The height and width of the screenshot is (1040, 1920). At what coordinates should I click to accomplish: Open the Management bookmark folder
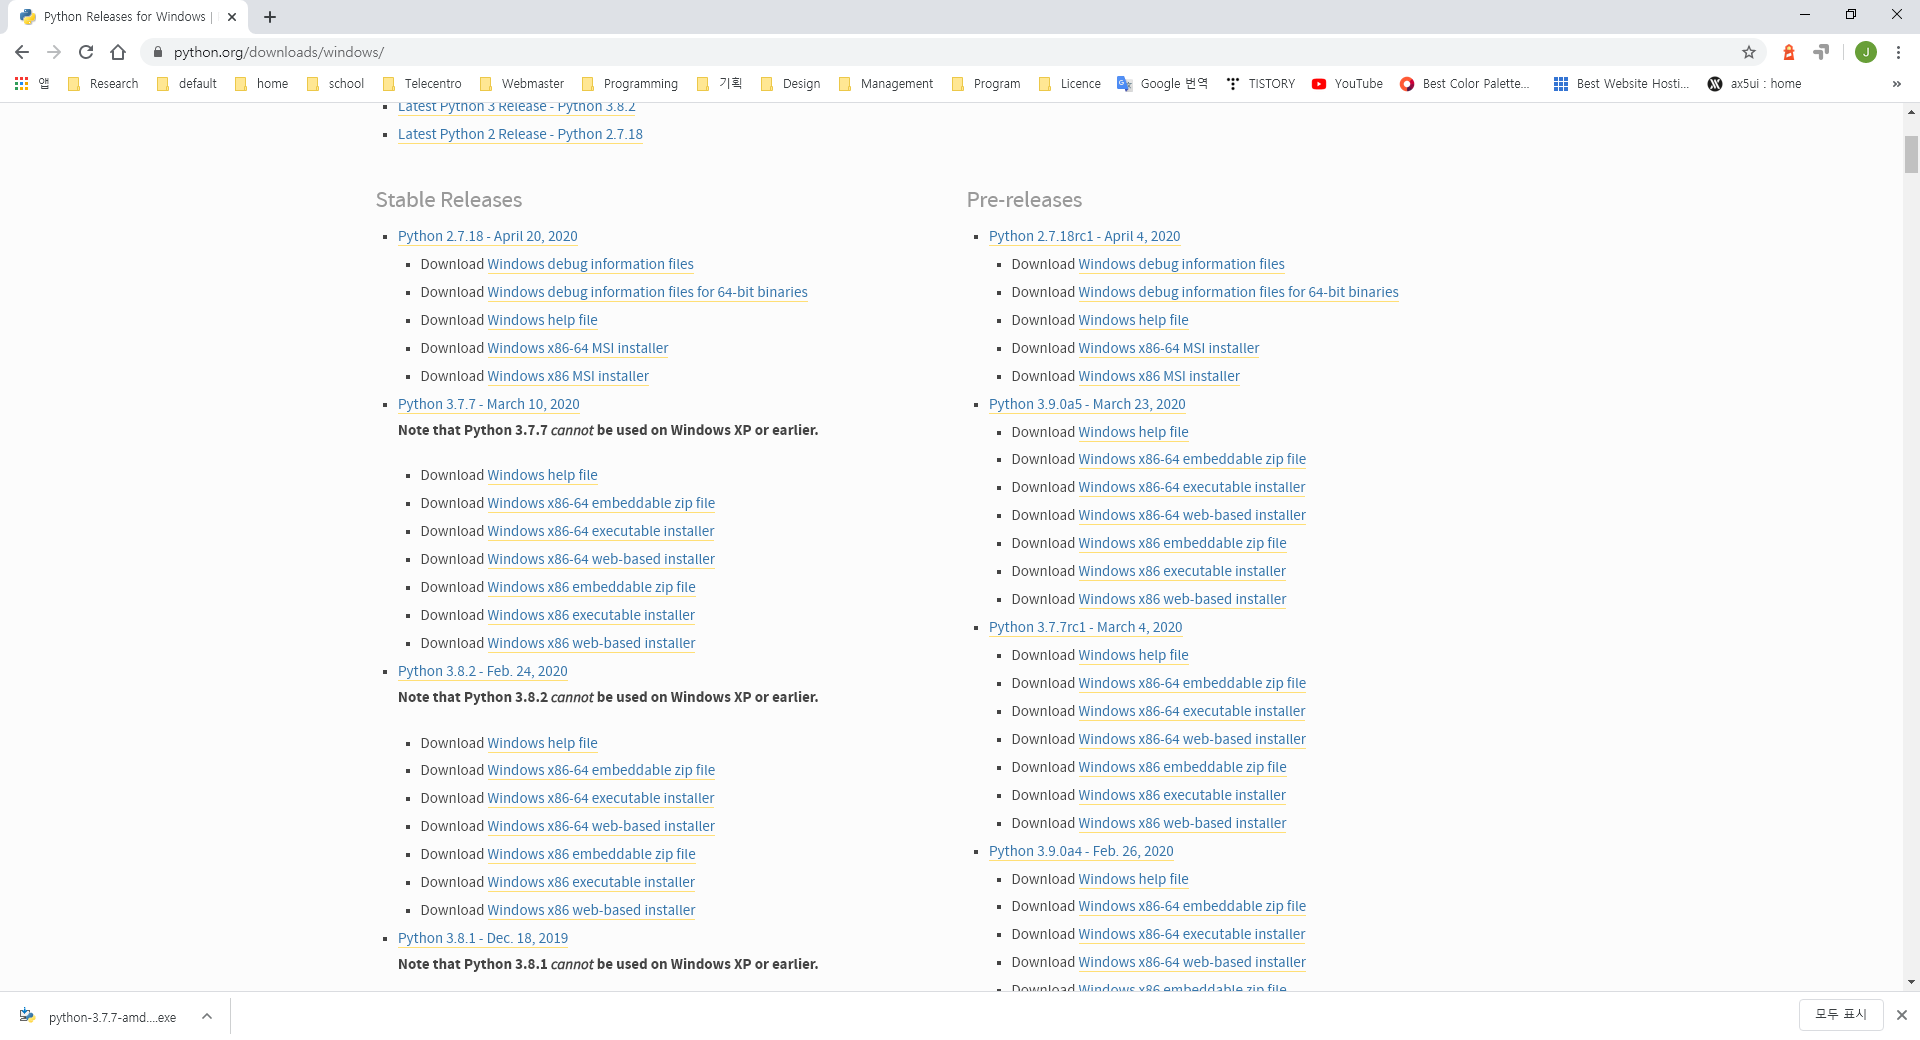[886, 84]
